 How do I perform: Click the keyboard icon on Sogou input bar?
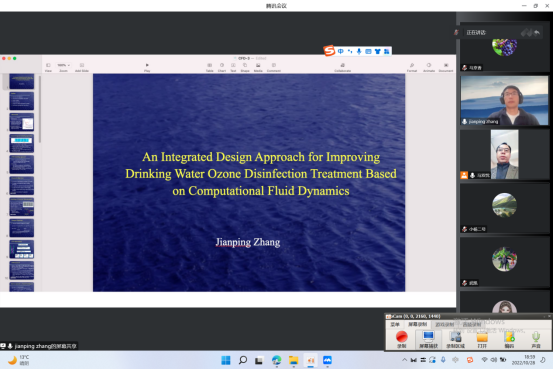coord(368,52)
